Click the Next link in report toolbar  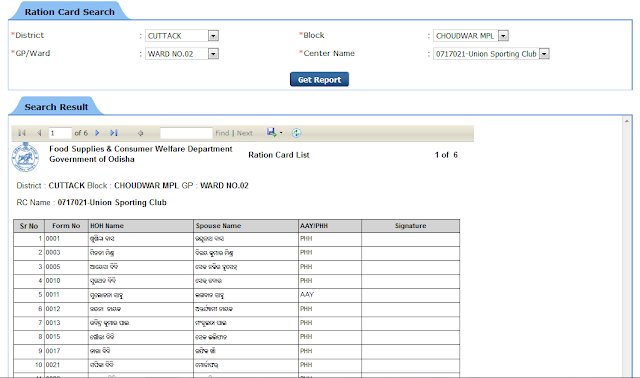[x=244, y=133]
